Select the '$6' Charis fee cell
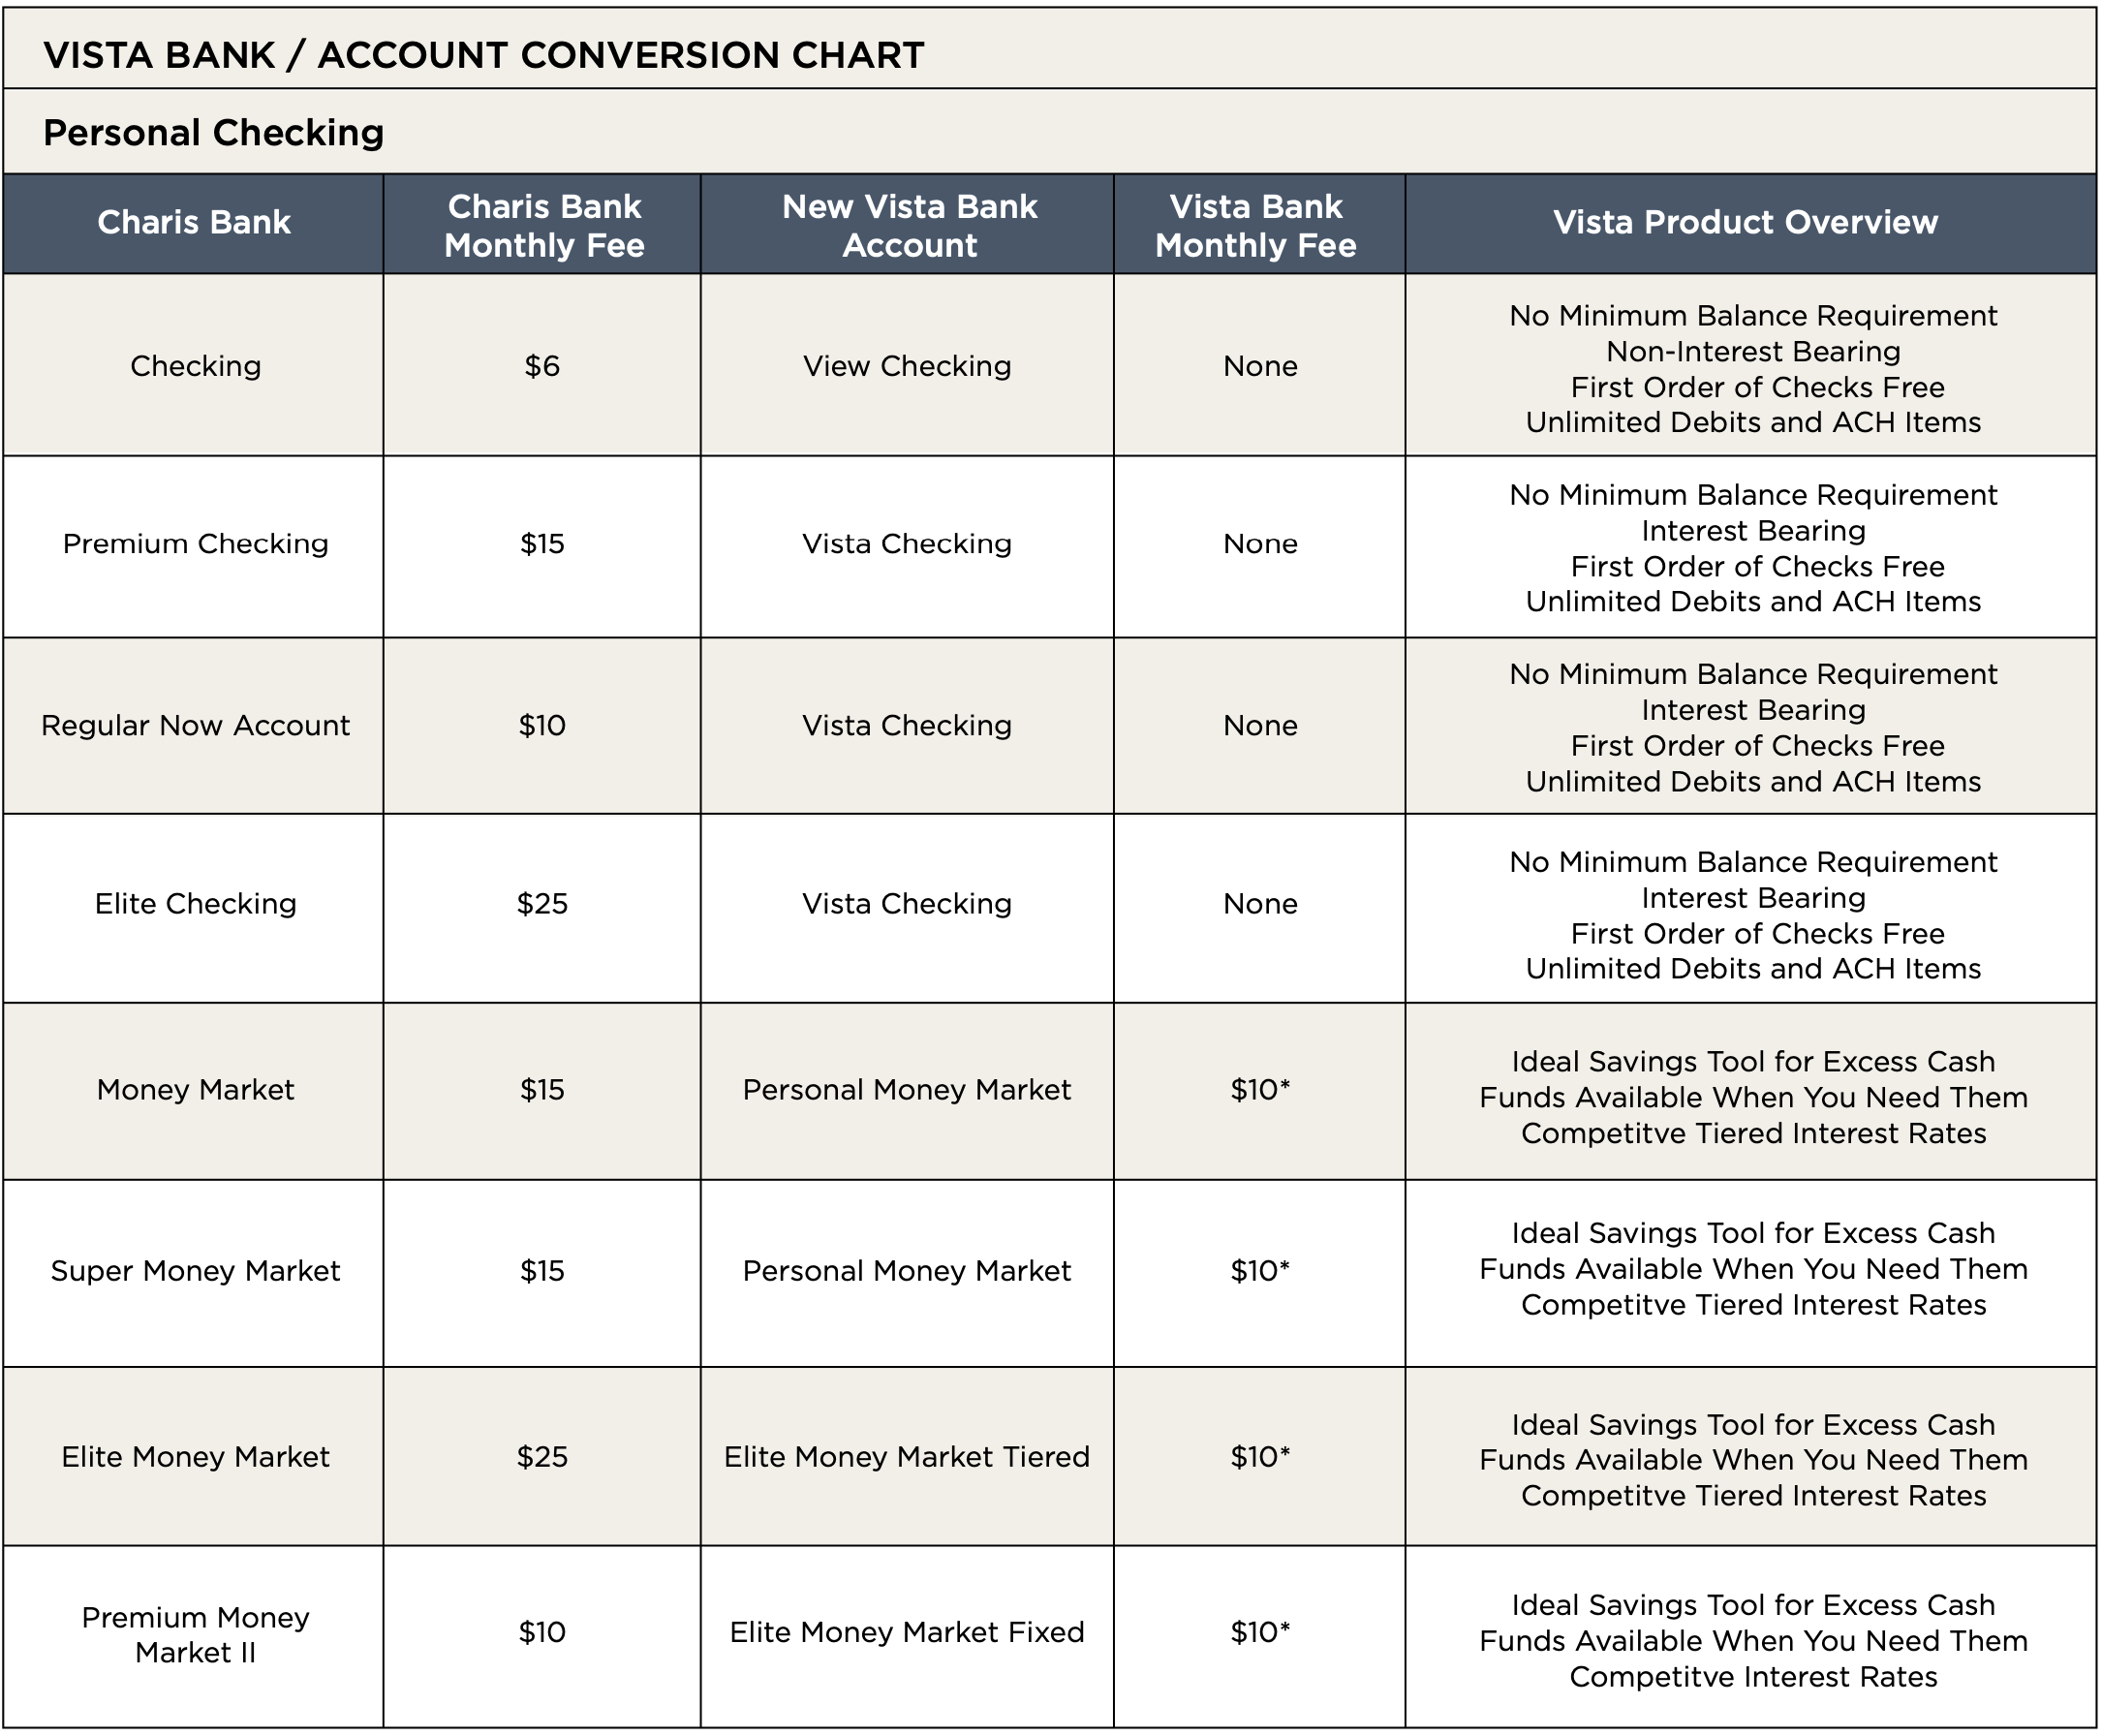Viewport: 2102px width, 1736px height. coord(542,366)
